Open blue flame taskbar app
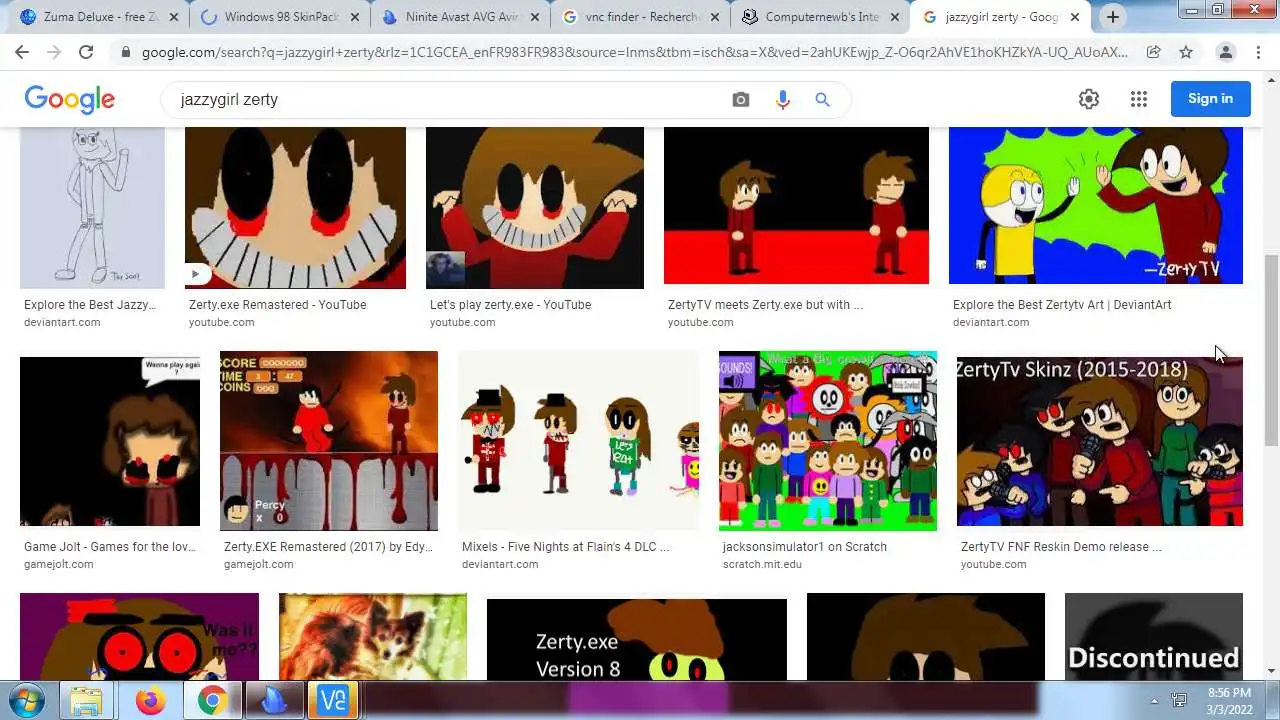This screenshot has width=1280, height=720. [x=272, y=701]
